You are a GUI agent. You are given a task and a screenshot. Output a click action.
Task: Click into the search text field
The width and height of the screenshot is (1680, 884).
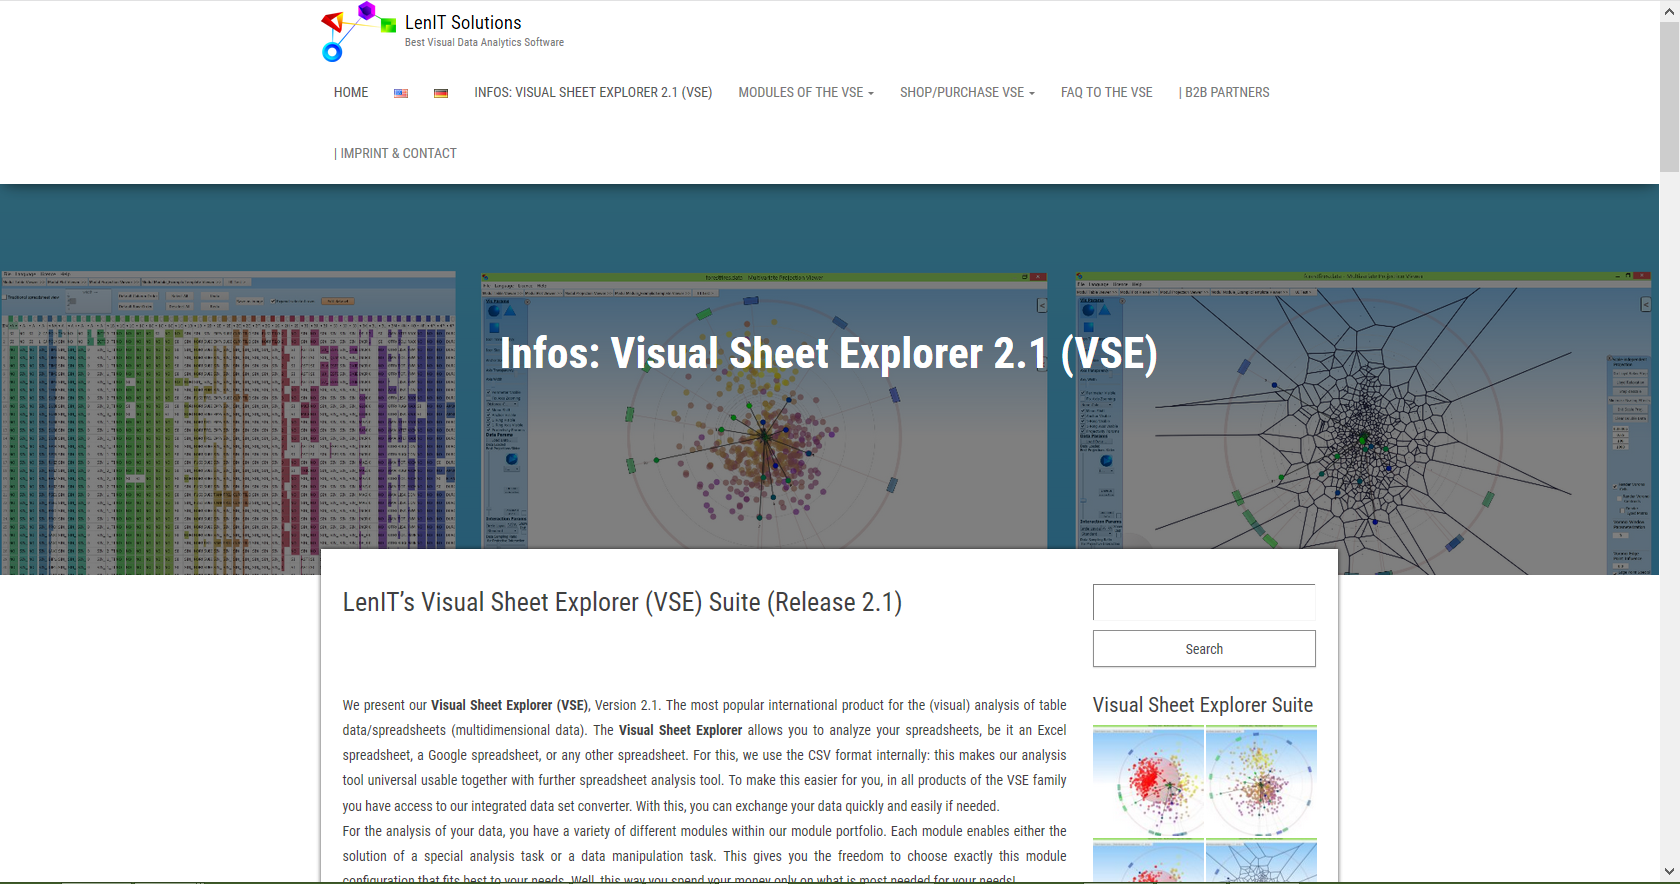[x=1203, y=603]
